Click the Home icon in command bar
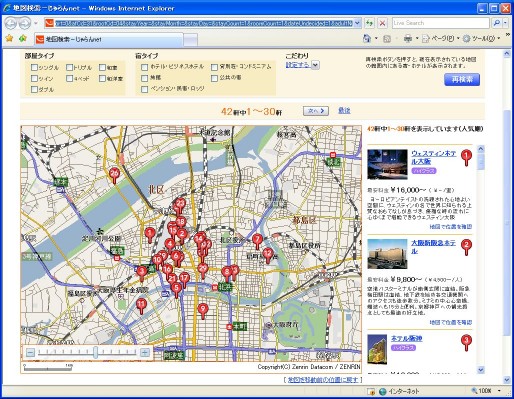514x399 pixels. [367, 39]
